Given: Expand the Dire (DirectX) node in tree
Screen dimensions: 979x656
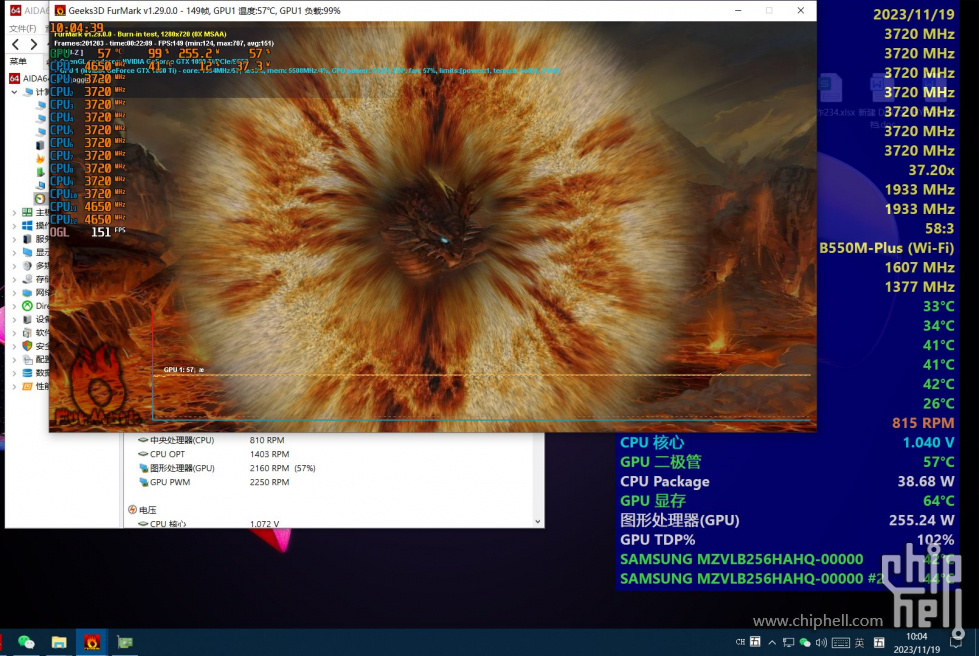Looking at the screenshot, I should coord(14,306).
